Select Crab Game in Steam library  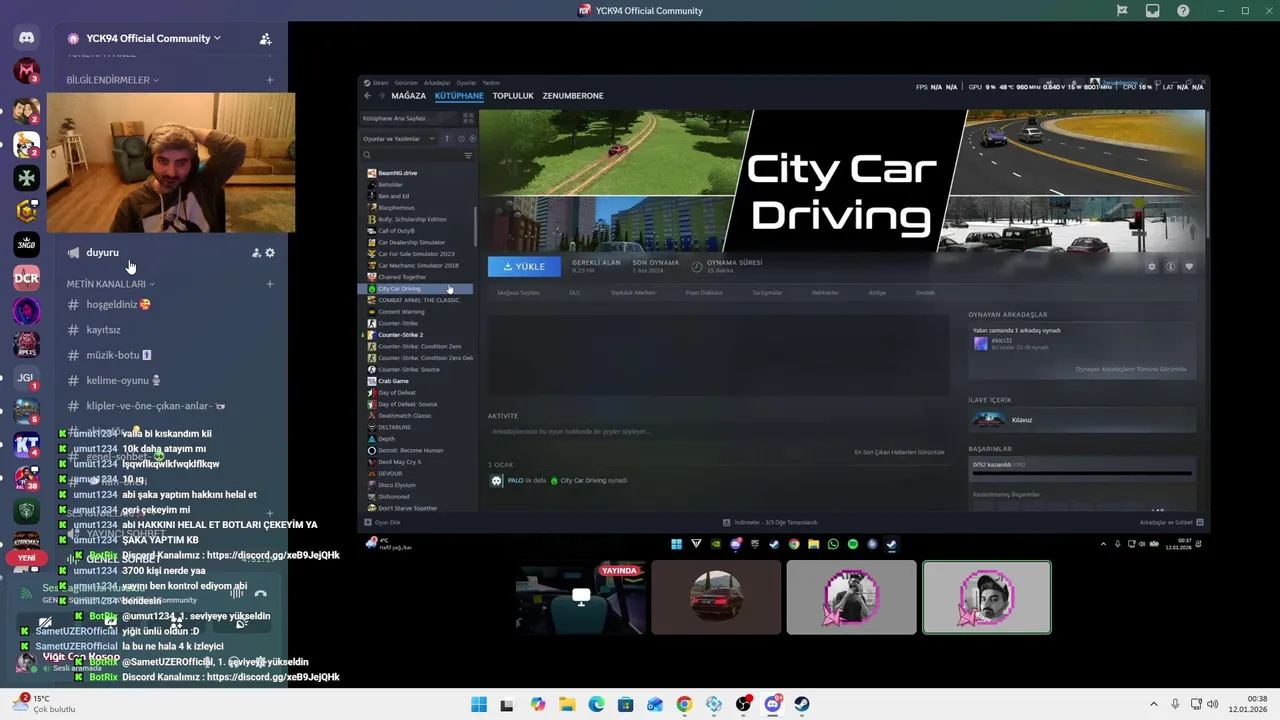pos(393,381)
